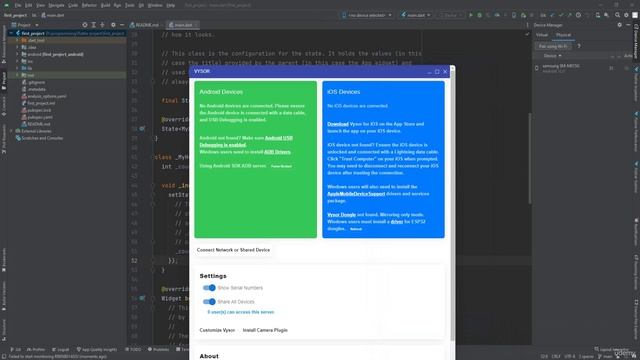Open the main.dart run configuration dropdown
Image resolution: width=640 pixels, height=360 pixels.
click(416, 15)
